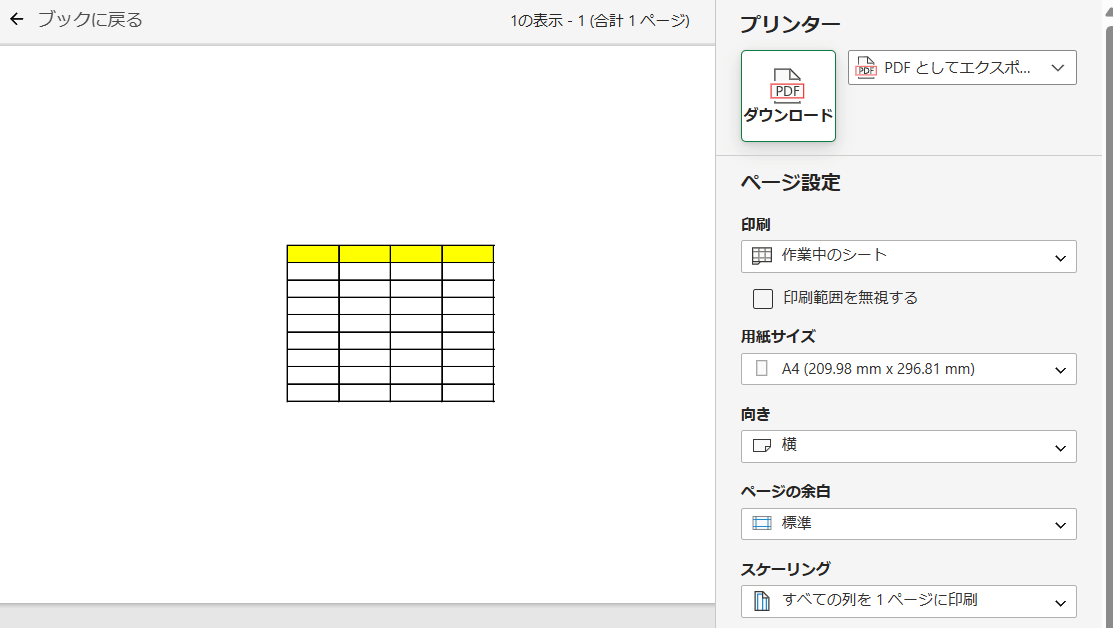Screen dimensions: 1113x628
Task: Click the small PDF export icon
Action: (866, 67)
